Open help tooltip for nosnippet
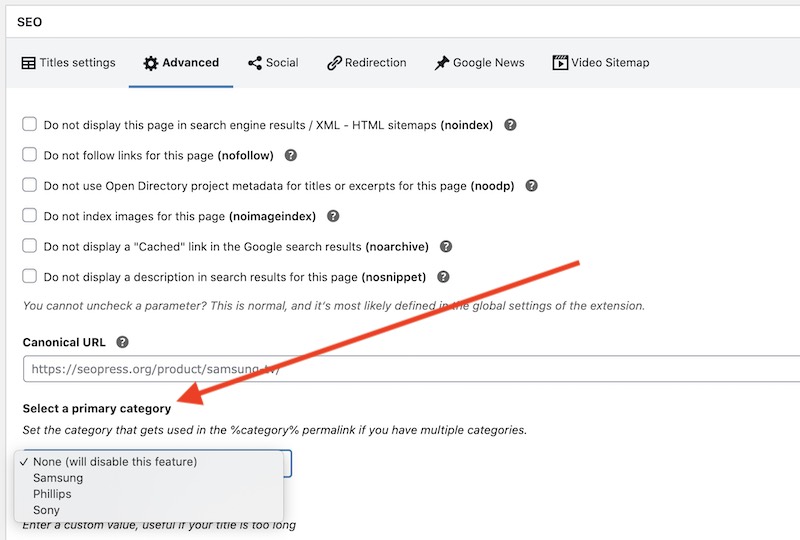The image size is (800, 540). click(x=443, y=277)
